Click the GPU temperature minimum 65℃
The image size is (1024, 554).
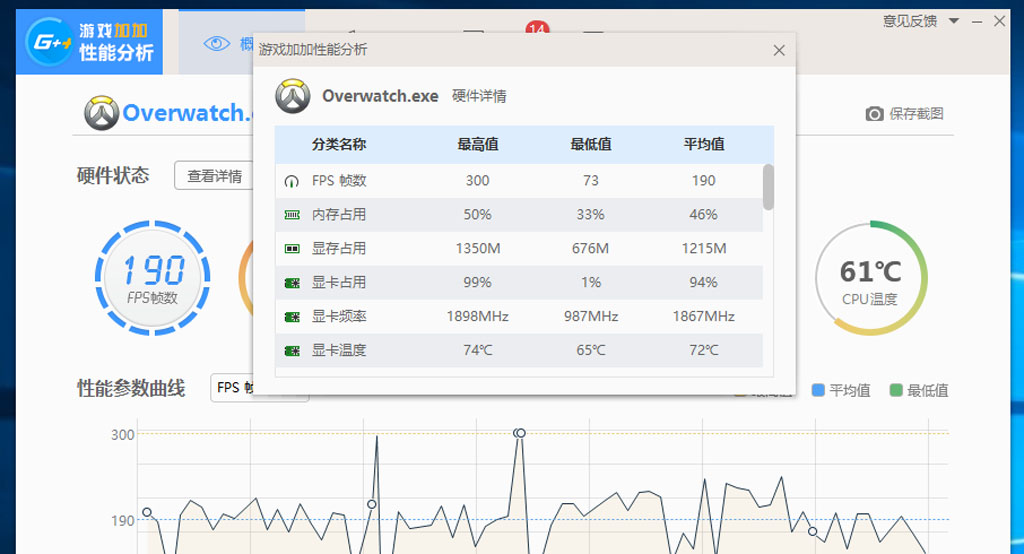coord(590,351)
